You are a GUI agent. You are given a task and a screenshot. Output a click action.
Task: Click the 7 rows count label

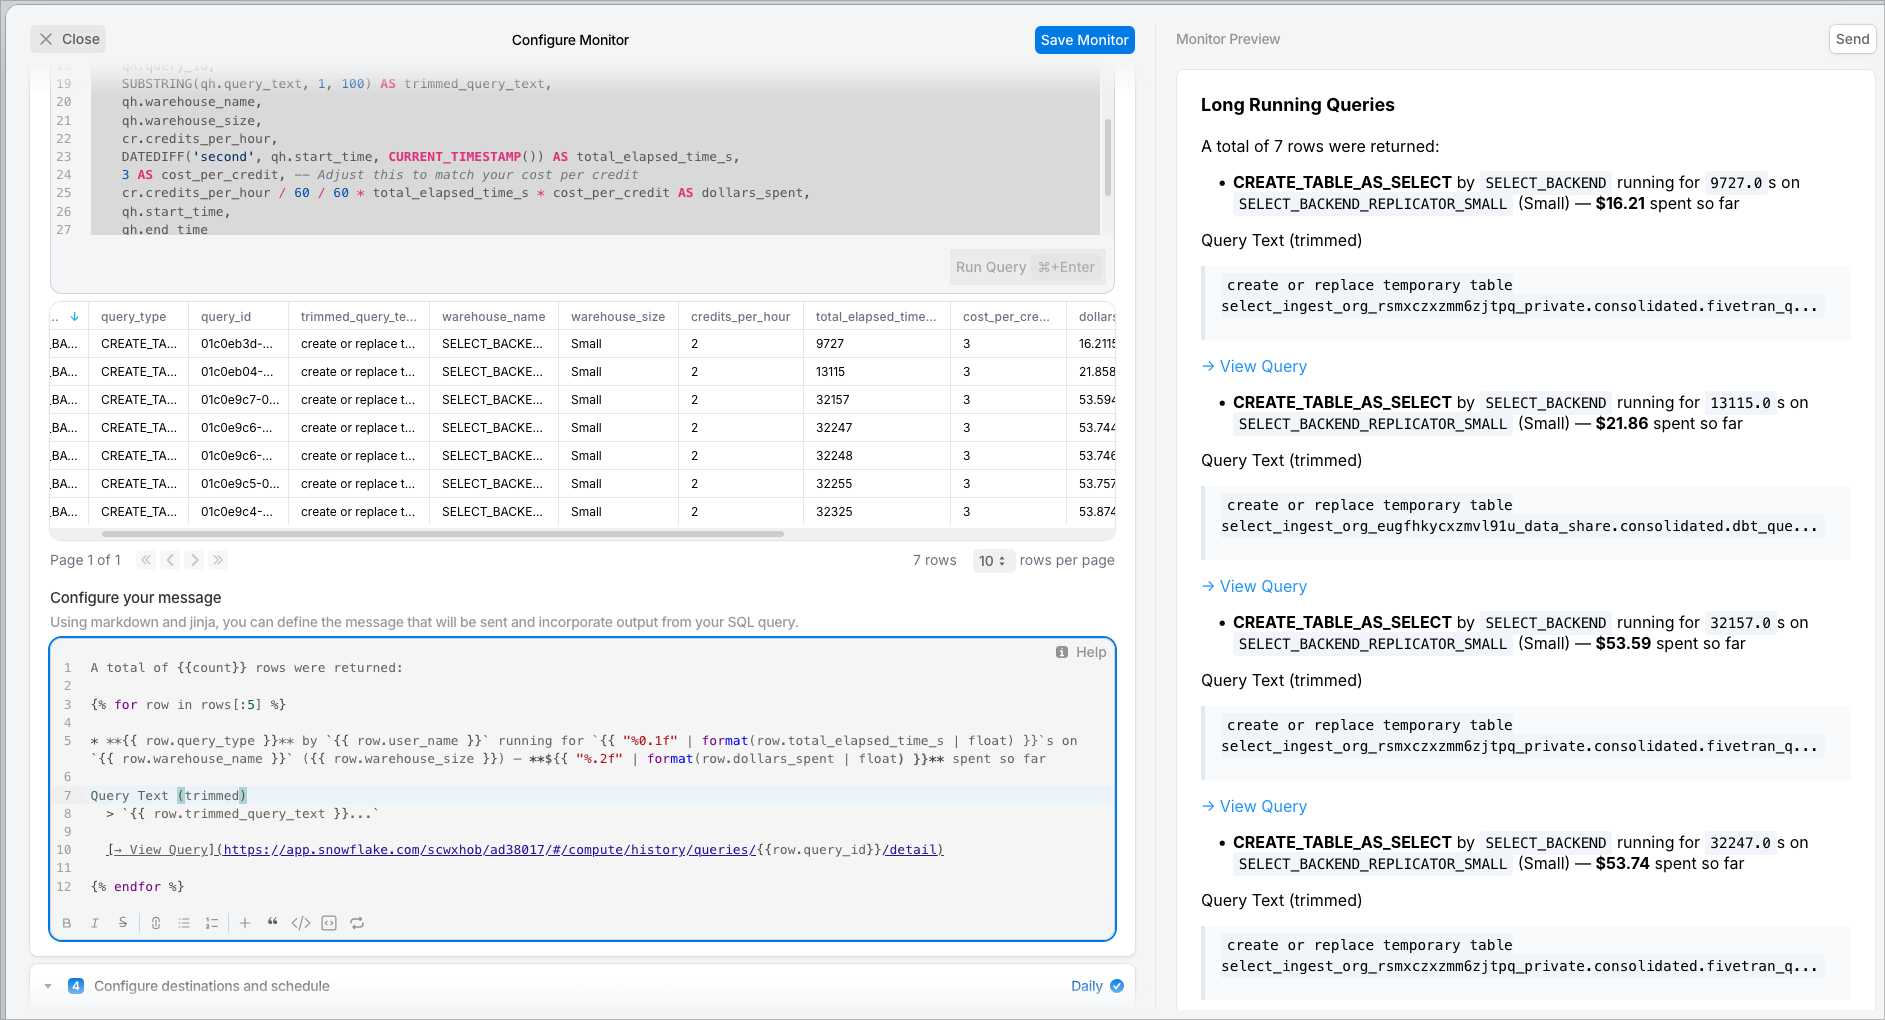[x=934, y=560]
